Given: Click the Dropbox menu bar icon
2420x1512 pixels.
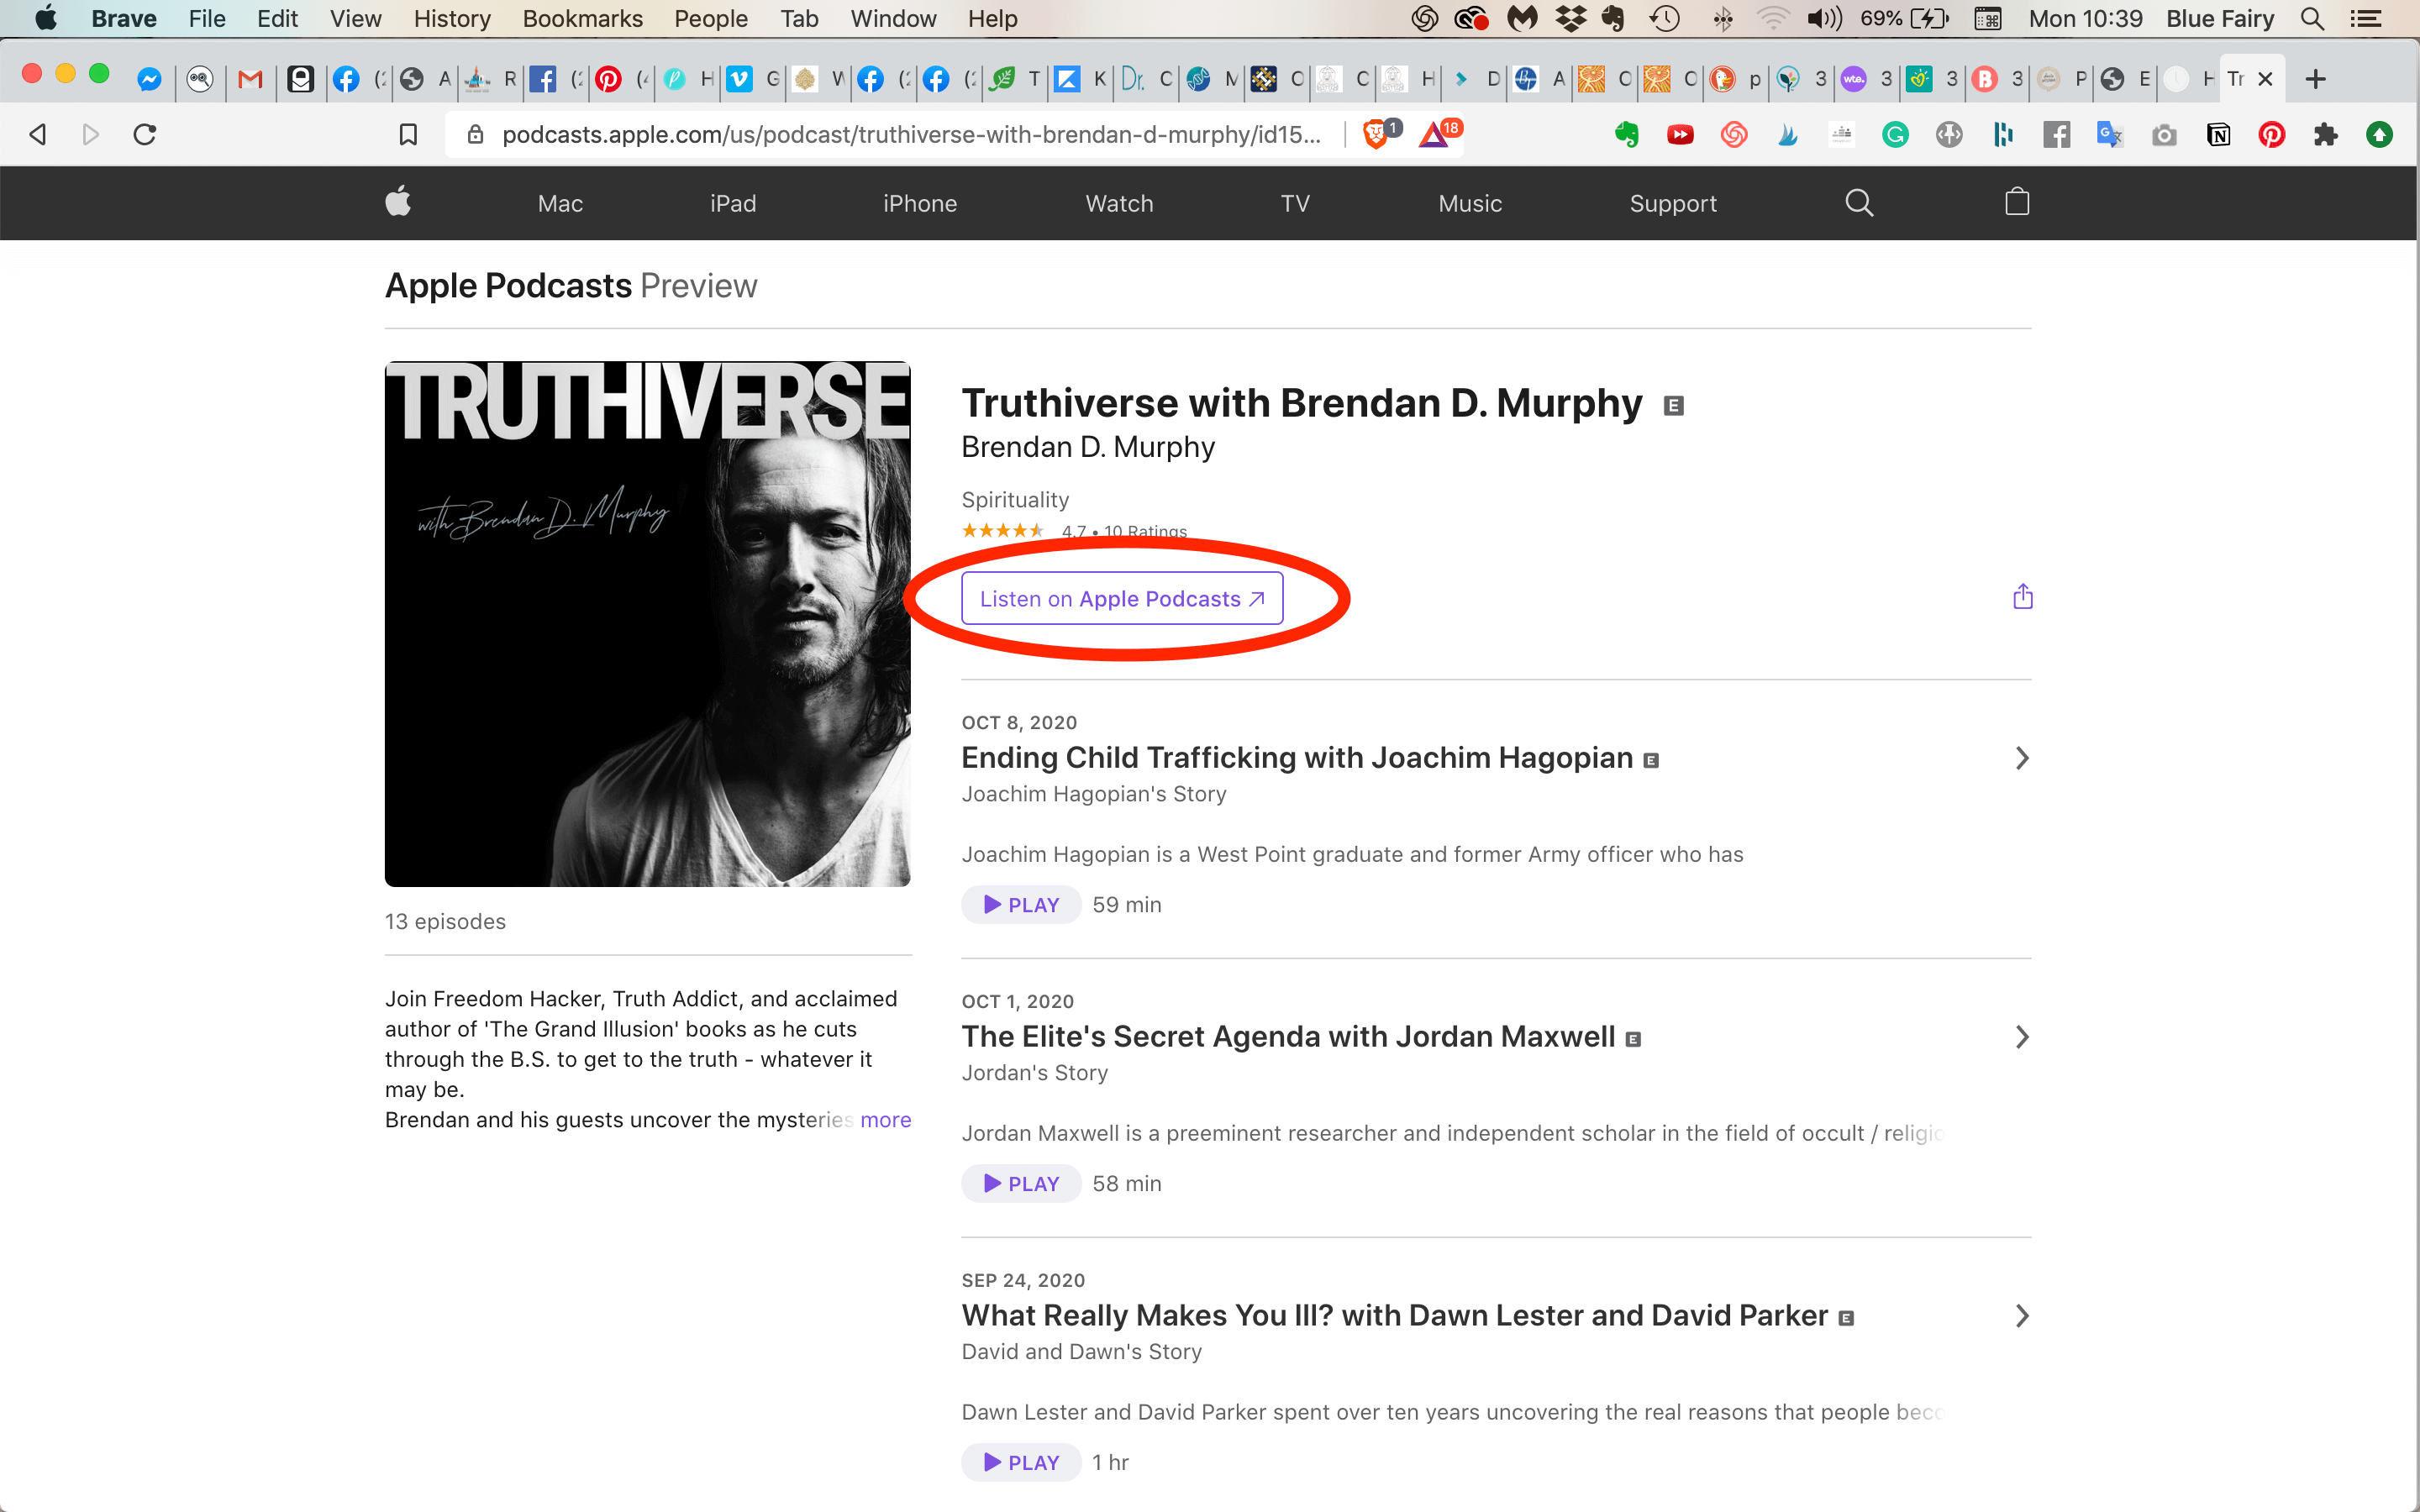Looking at the screenshot, I should 1571,19.
